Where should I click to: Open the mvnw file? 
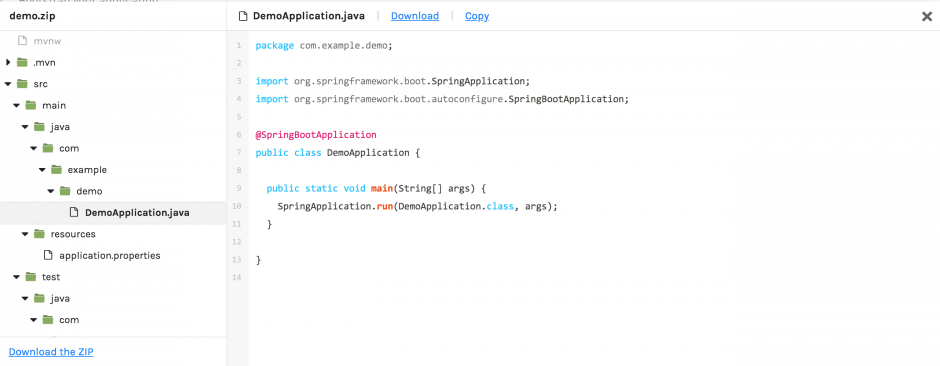coord(48,41)
